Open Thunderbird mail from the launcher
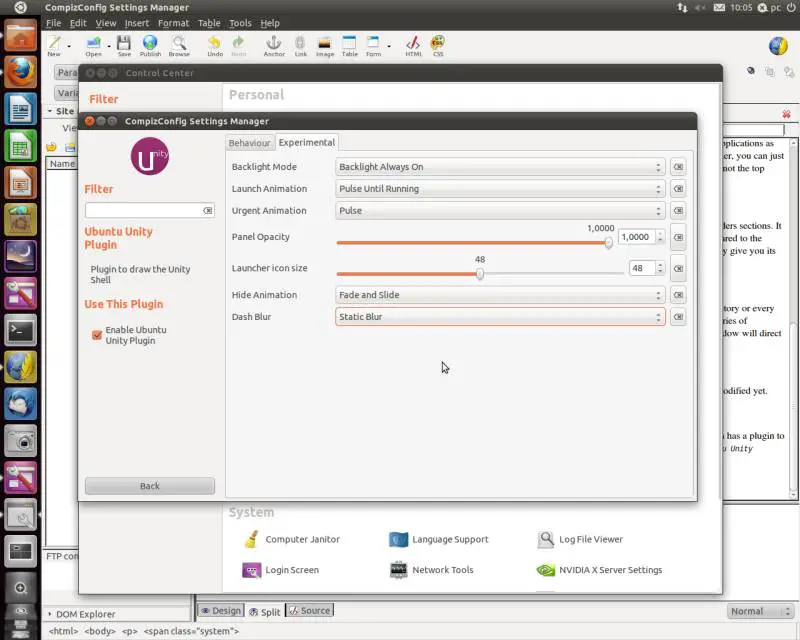The width and height of the screenshot is (800, 640). 20,404
